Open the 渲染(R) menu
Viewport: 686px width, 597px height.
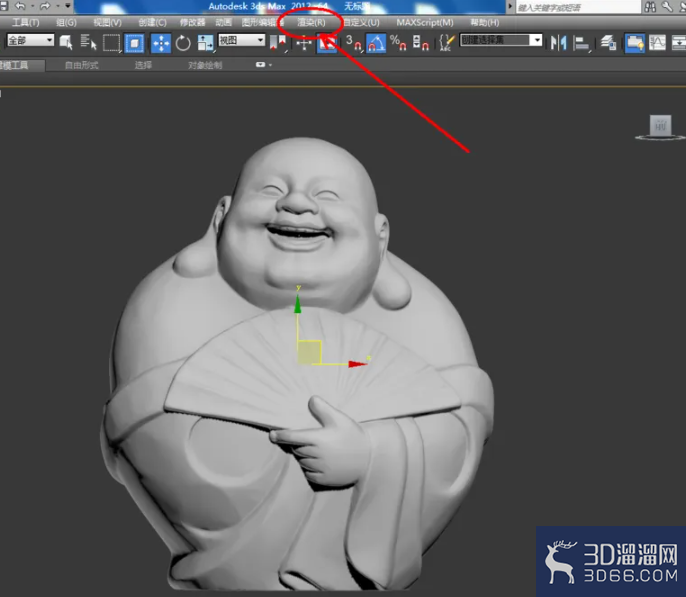[x=312, y=22]
